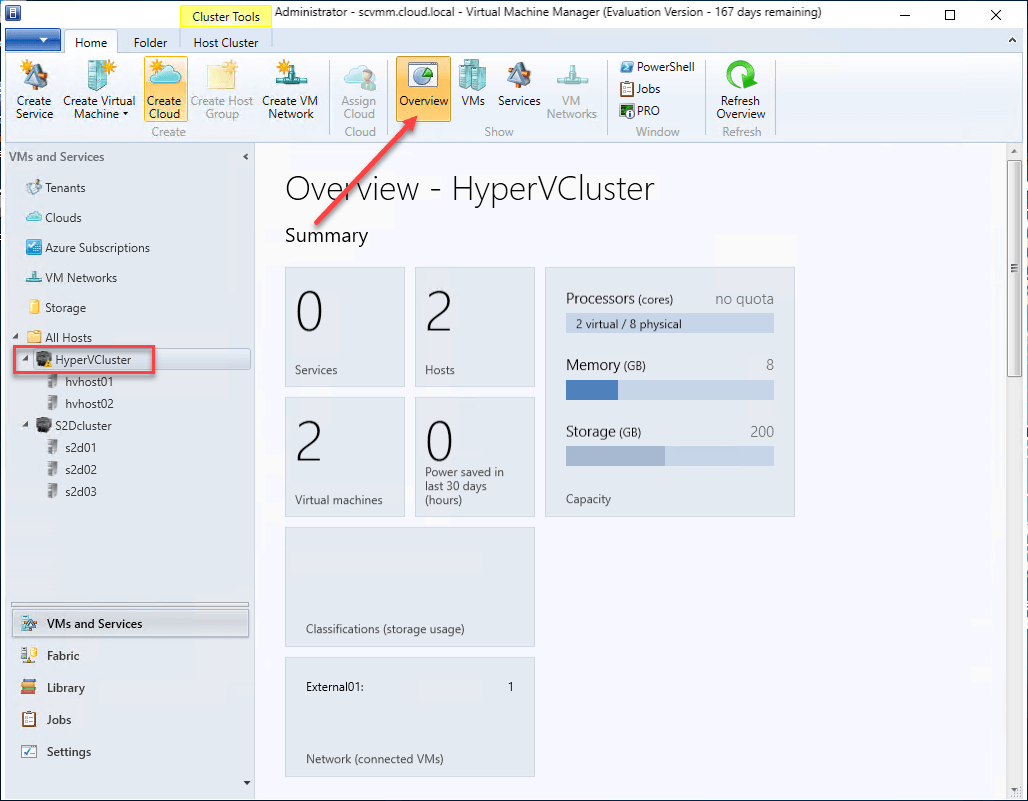Show the Services view
Image resolution: width=1028 pixels, height=801 pixels.
519,84
